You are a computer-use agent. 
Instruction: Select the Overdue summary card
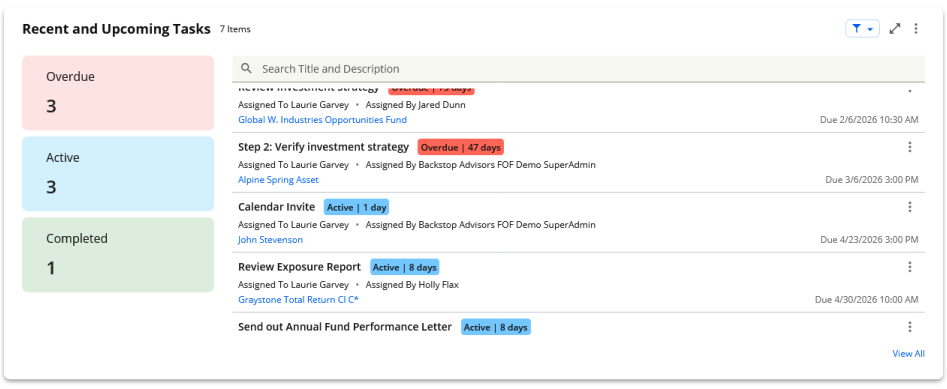click(x=118, y=92)
